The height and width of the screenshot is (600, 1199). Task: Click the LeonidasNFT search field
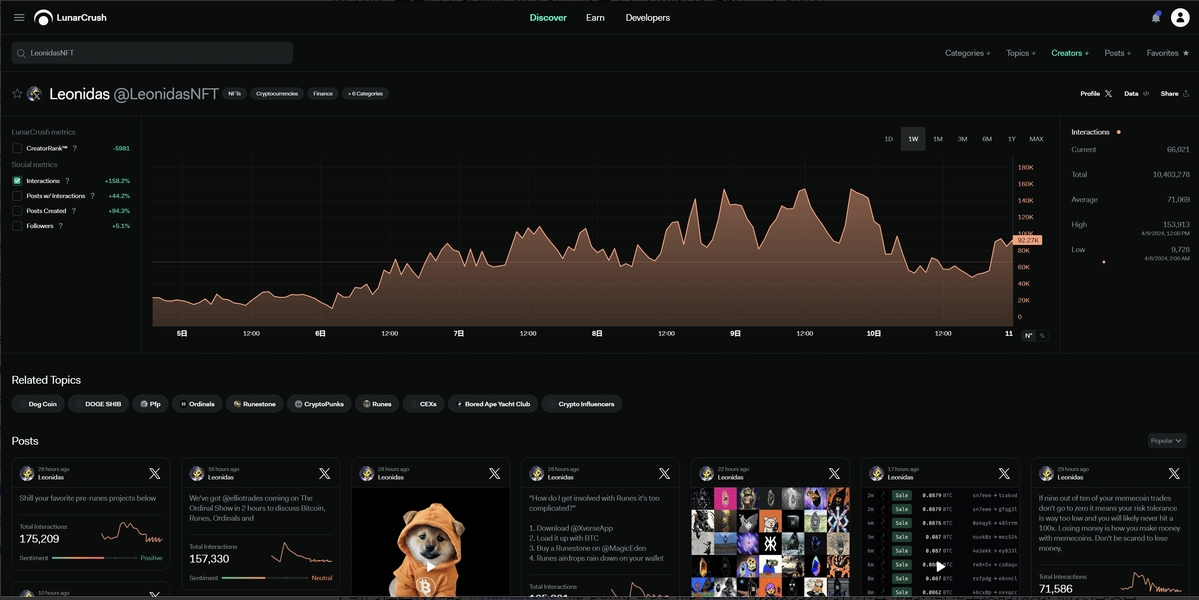point(152,53)
